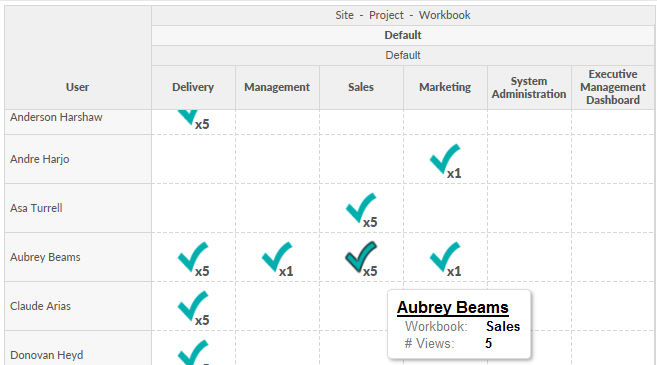Click the Aubrey Beams tooltip title
657x365 pixels.
(x=453, y=307)
